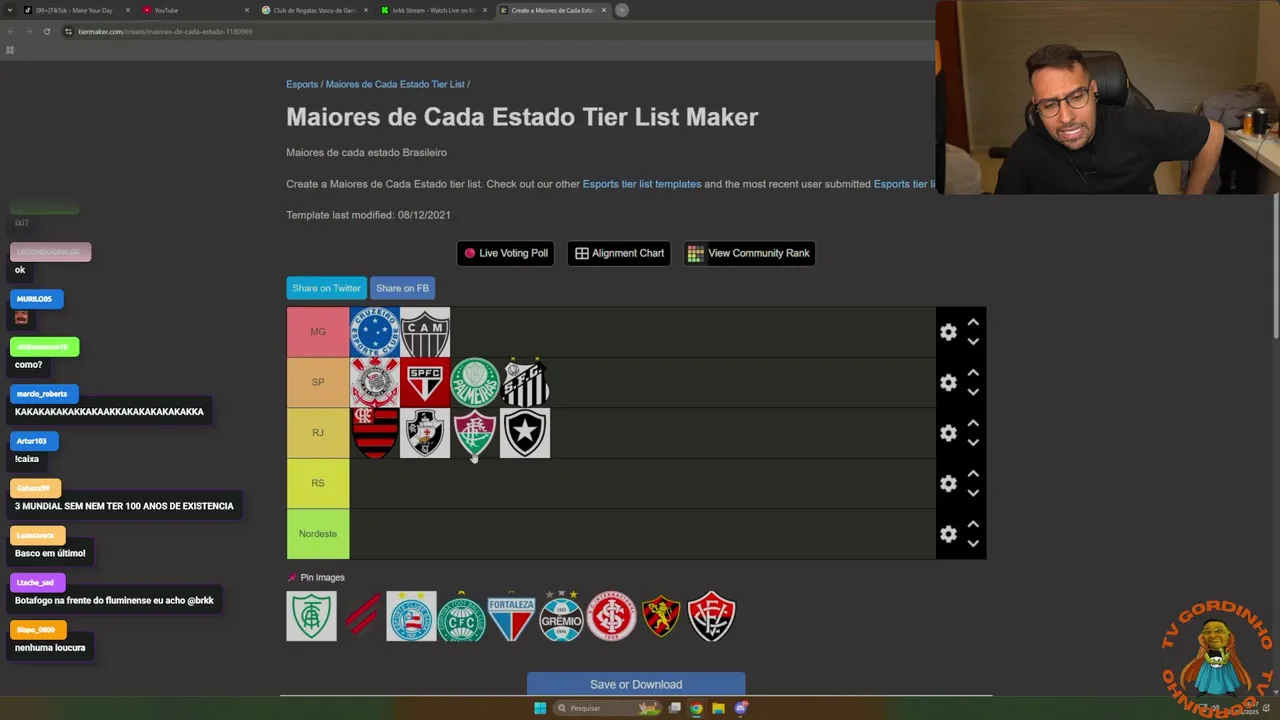Select the Palmeiras crest
The width and height of the screenshot is (1280, 720).
(x=475, y=382)
